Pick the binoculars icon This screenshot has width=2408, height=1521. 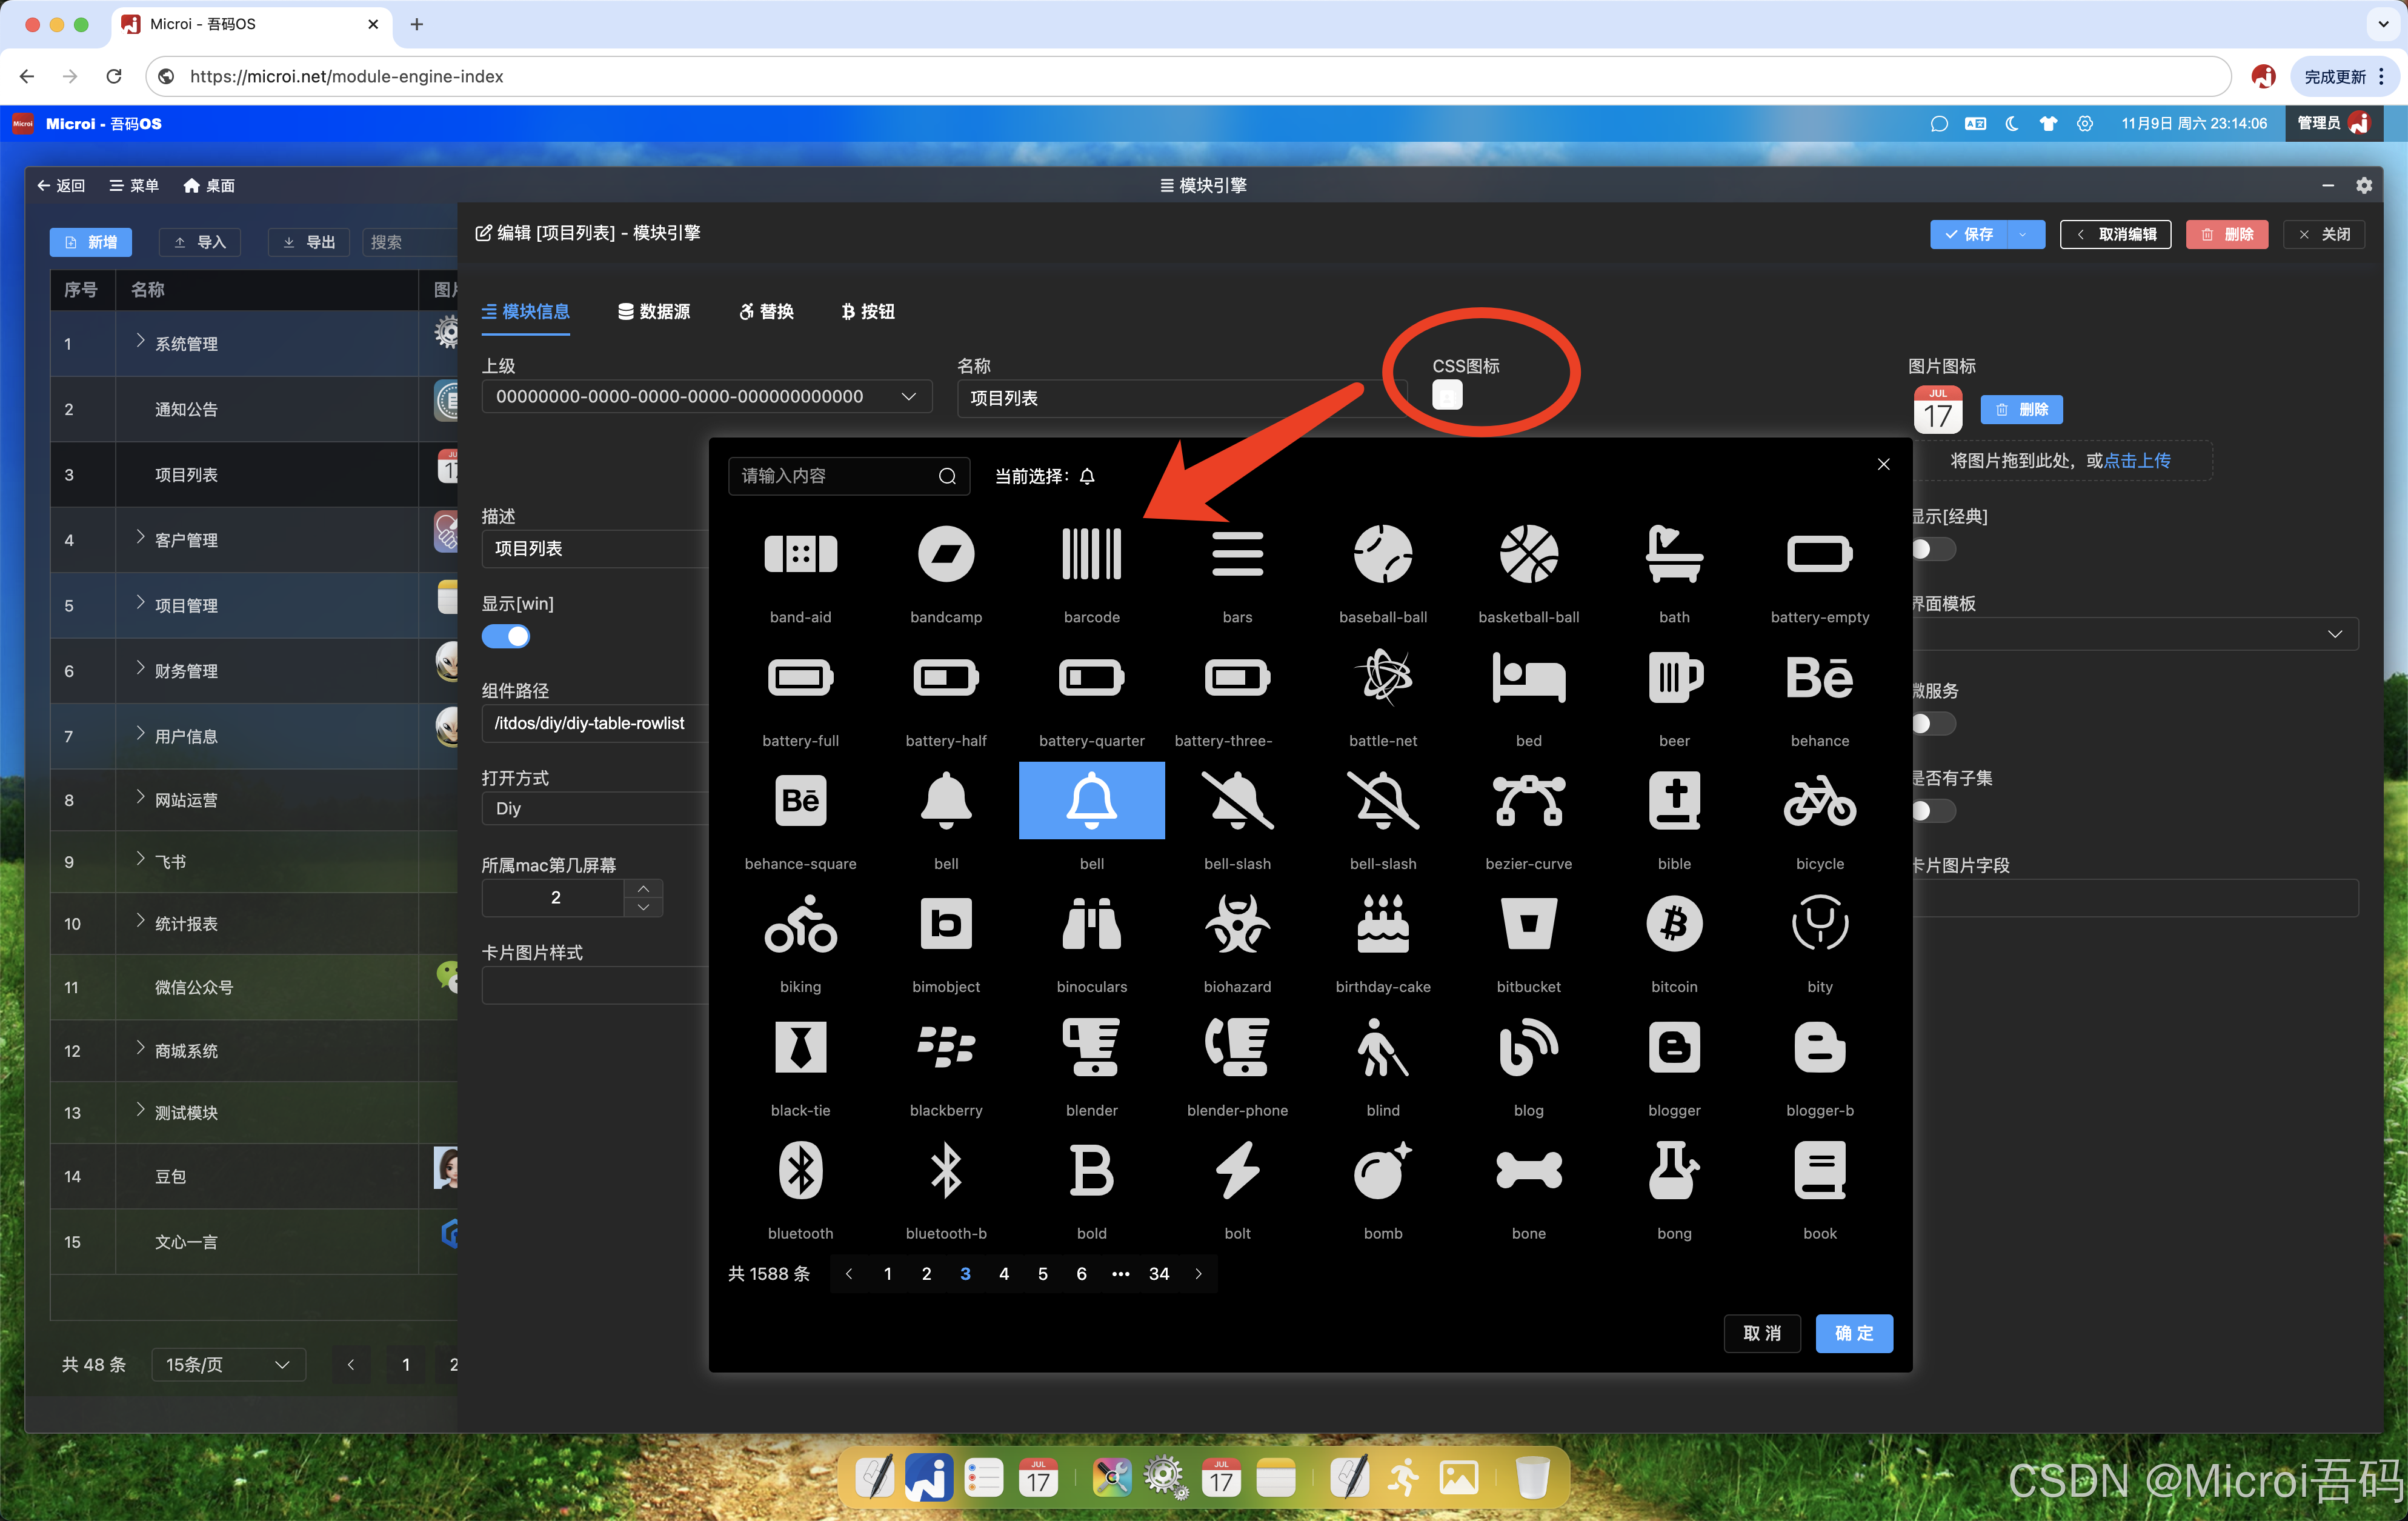(1091, 924)
